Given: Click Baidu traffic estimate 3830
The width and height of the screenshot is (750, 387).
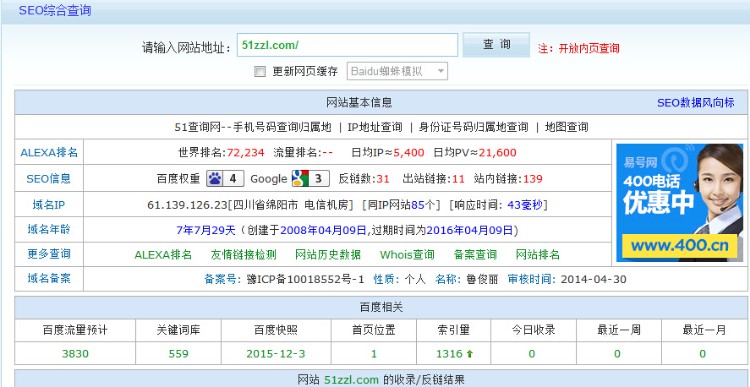Looking at the screenshot, I should pos(75,354).
